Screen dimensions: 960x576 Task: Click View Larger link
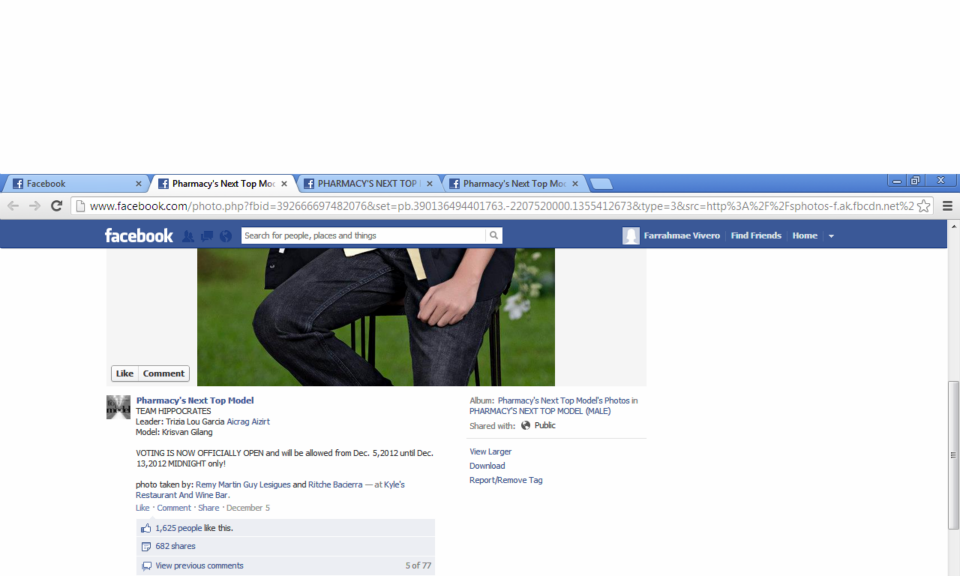click(490, 452)
